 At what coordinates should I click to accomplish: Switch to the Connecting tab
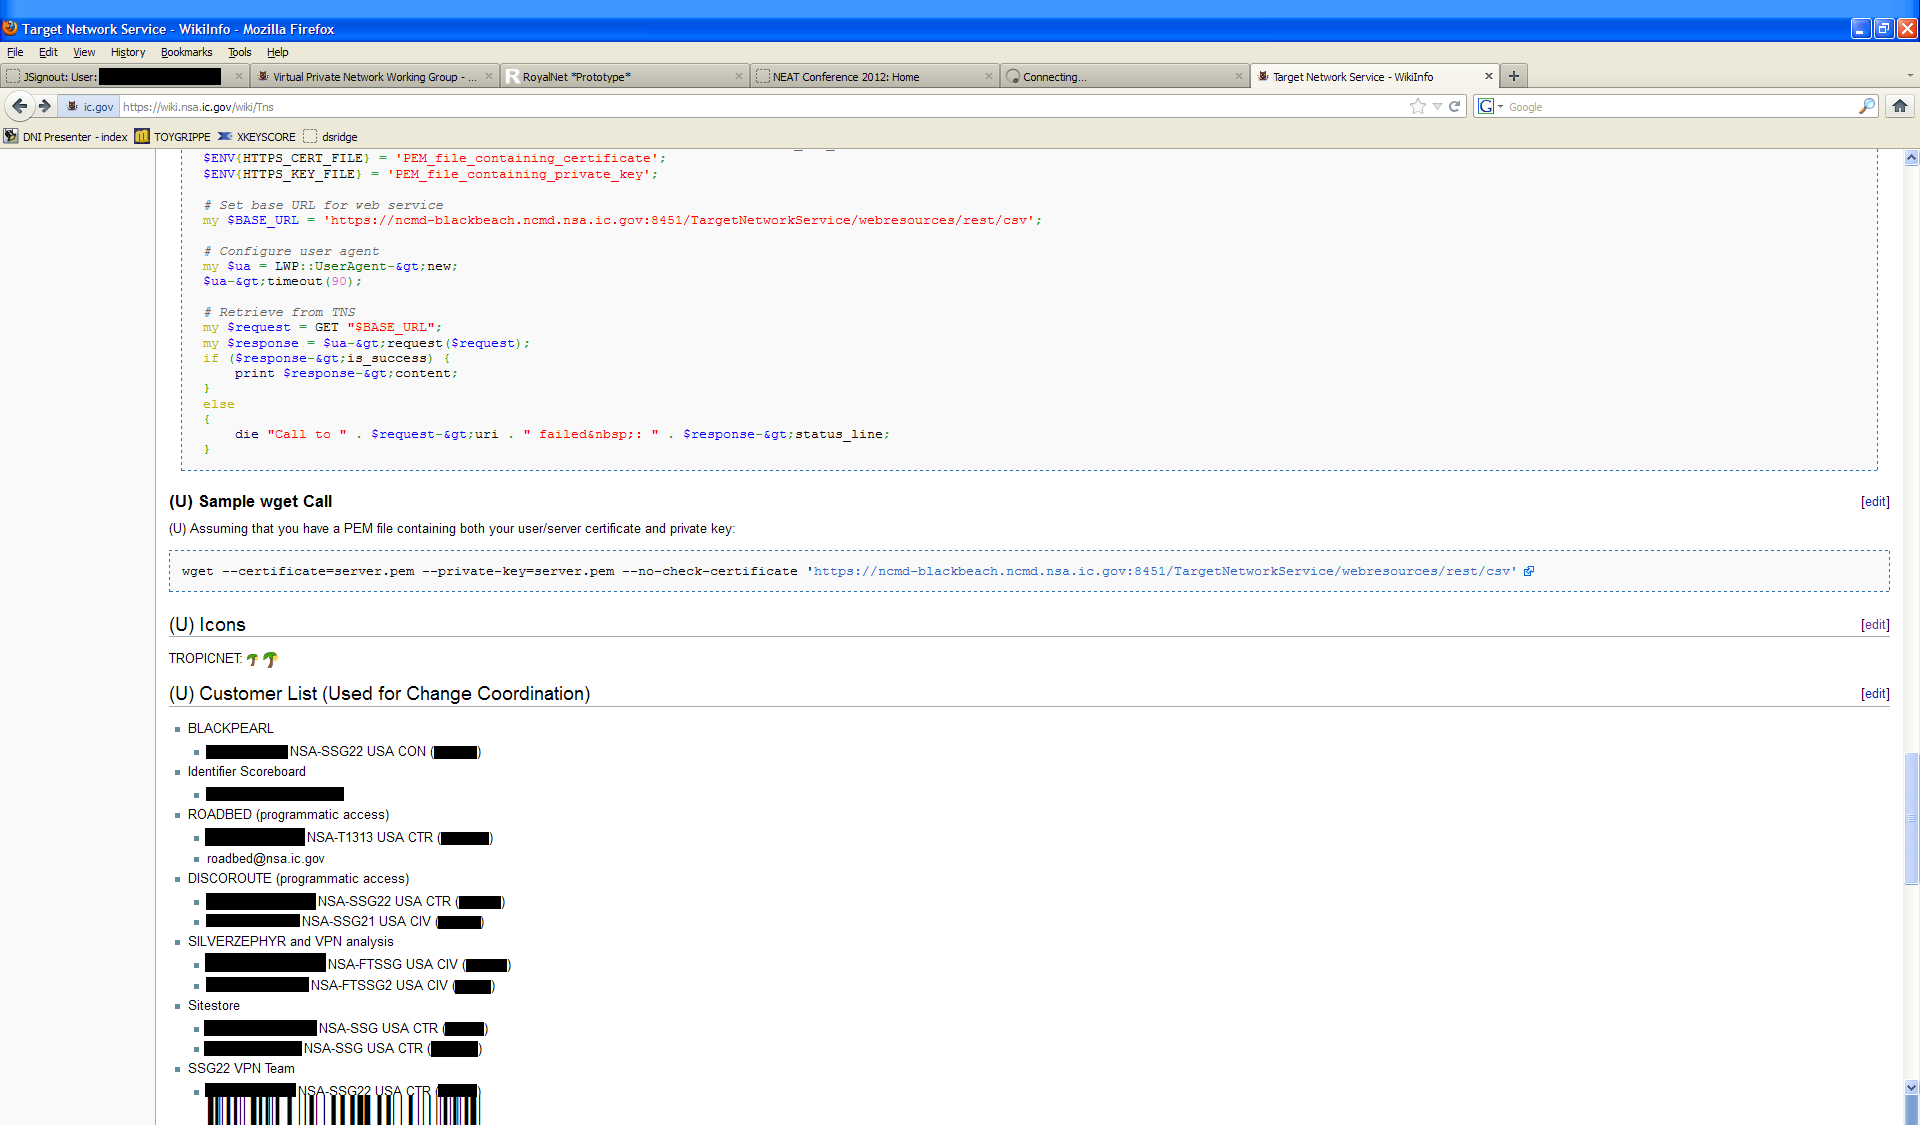point(1125,76)
